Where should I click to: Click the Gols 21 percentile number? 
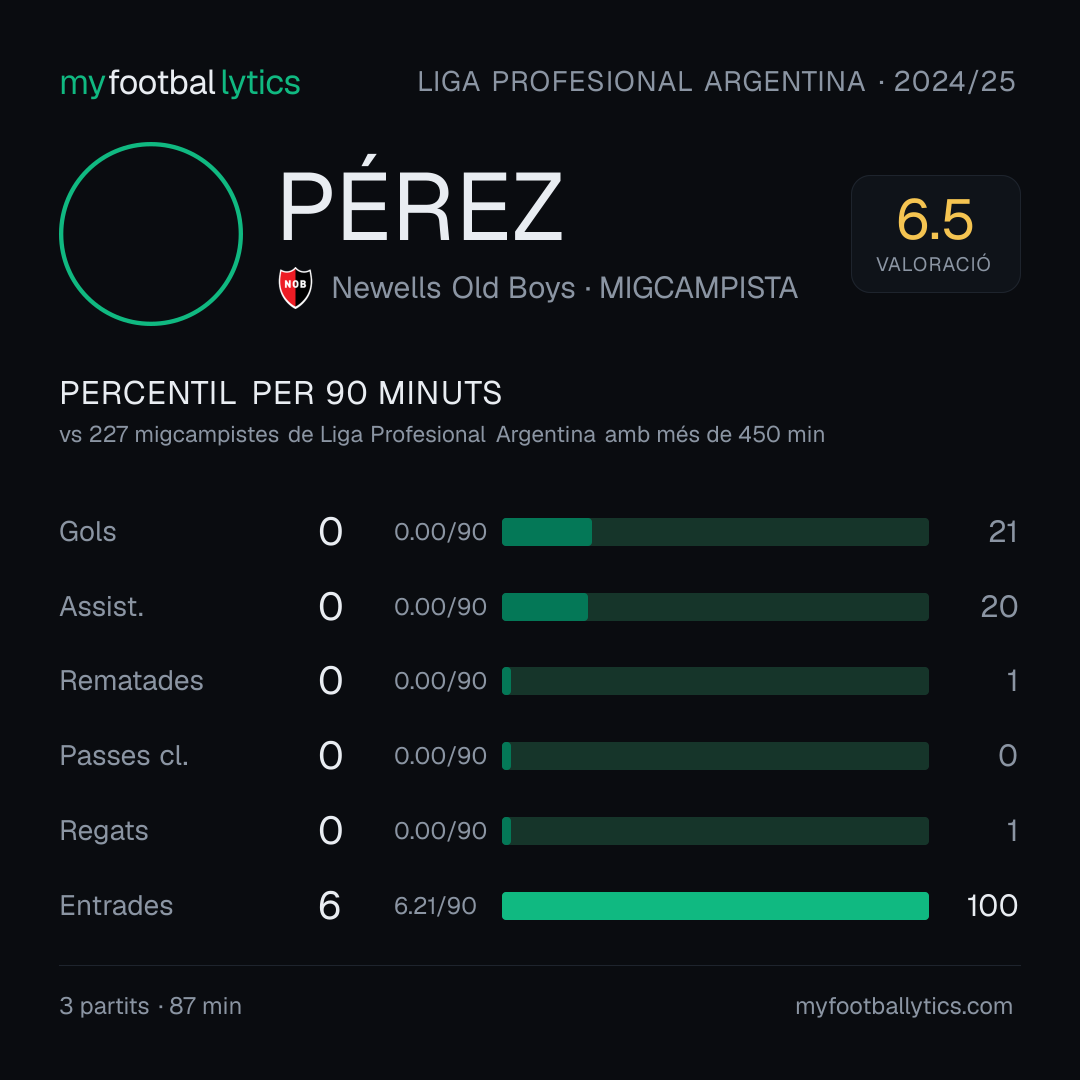pos(1003,532)
